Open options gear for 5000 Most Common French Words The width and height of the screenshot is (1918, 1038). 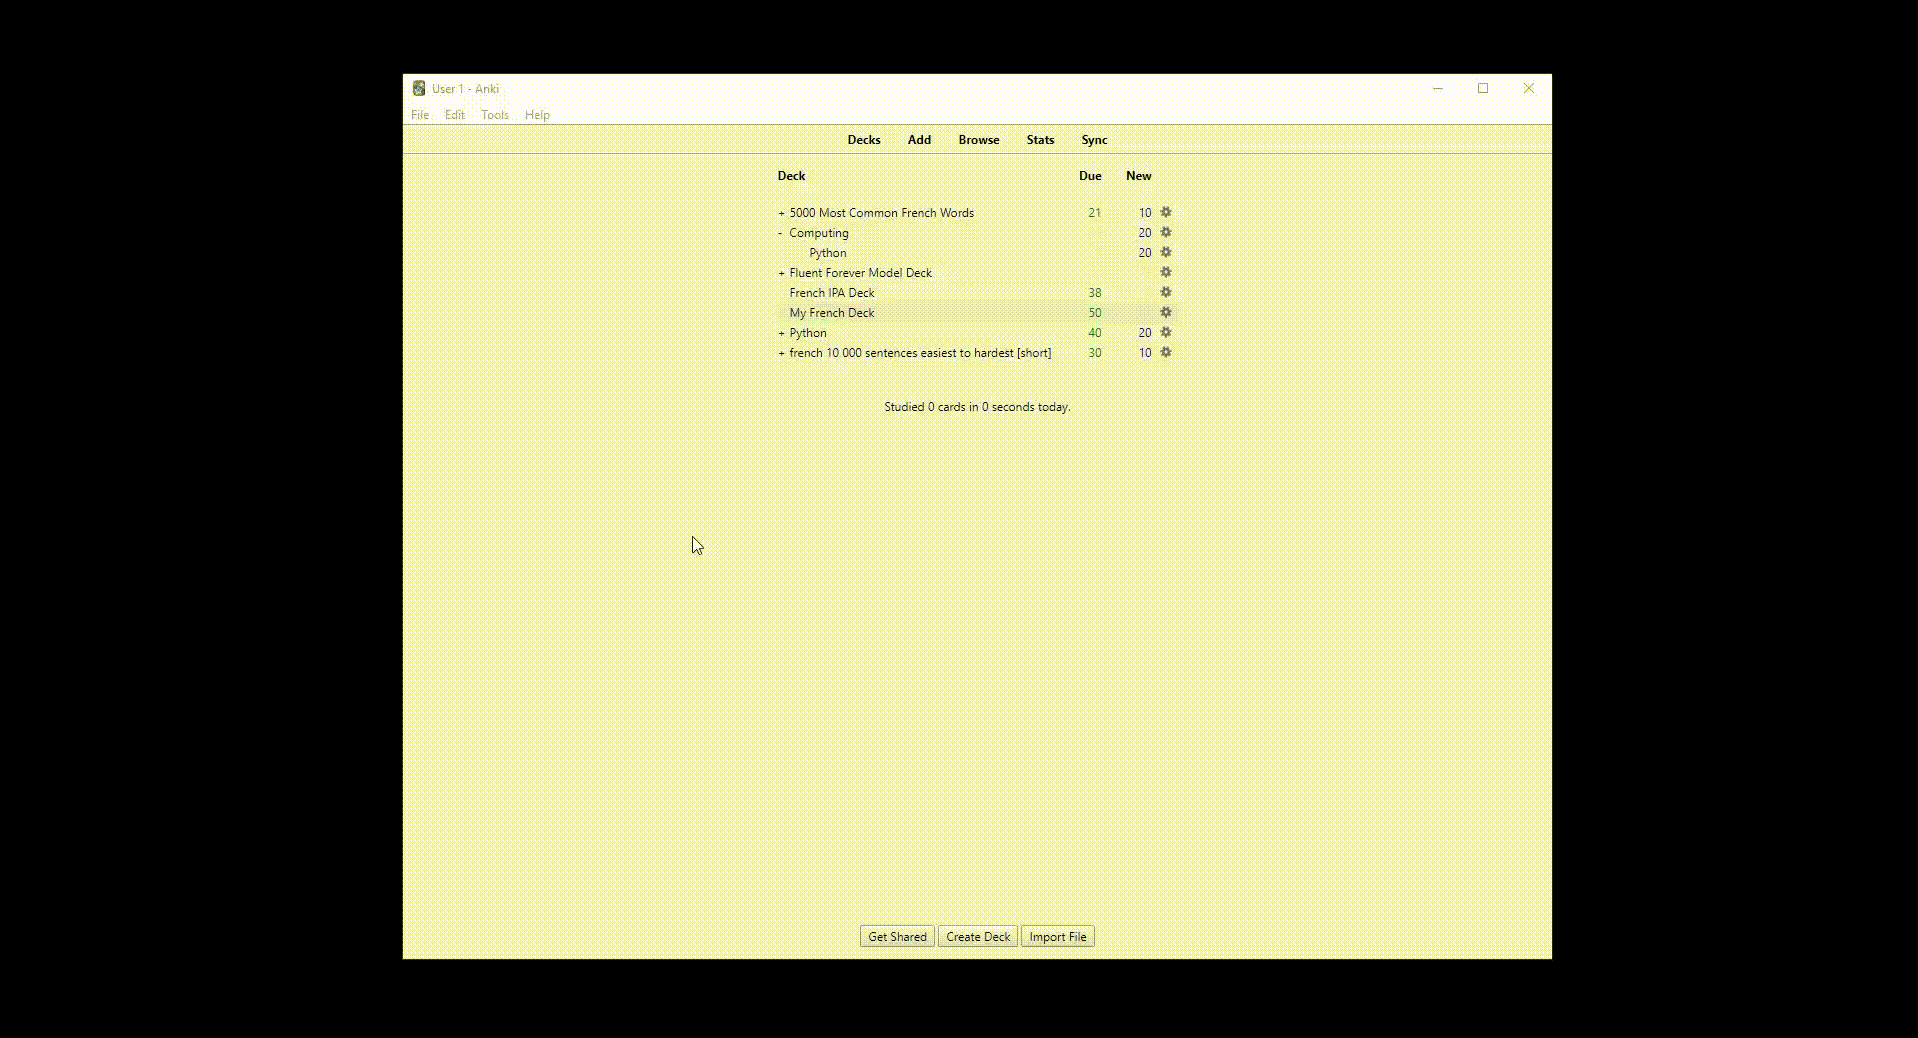click(x=1165, y=212)
